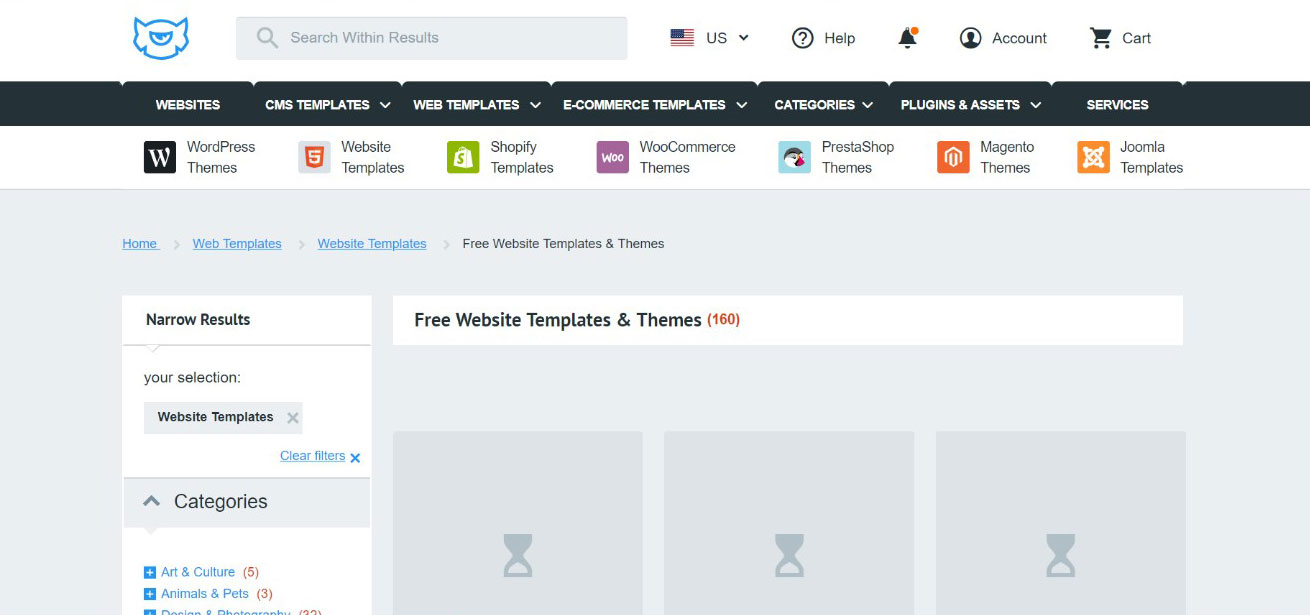The image size is (1310, 615).
Task: Click the HTML5 Website Templates icon
Action: [314, 157]
